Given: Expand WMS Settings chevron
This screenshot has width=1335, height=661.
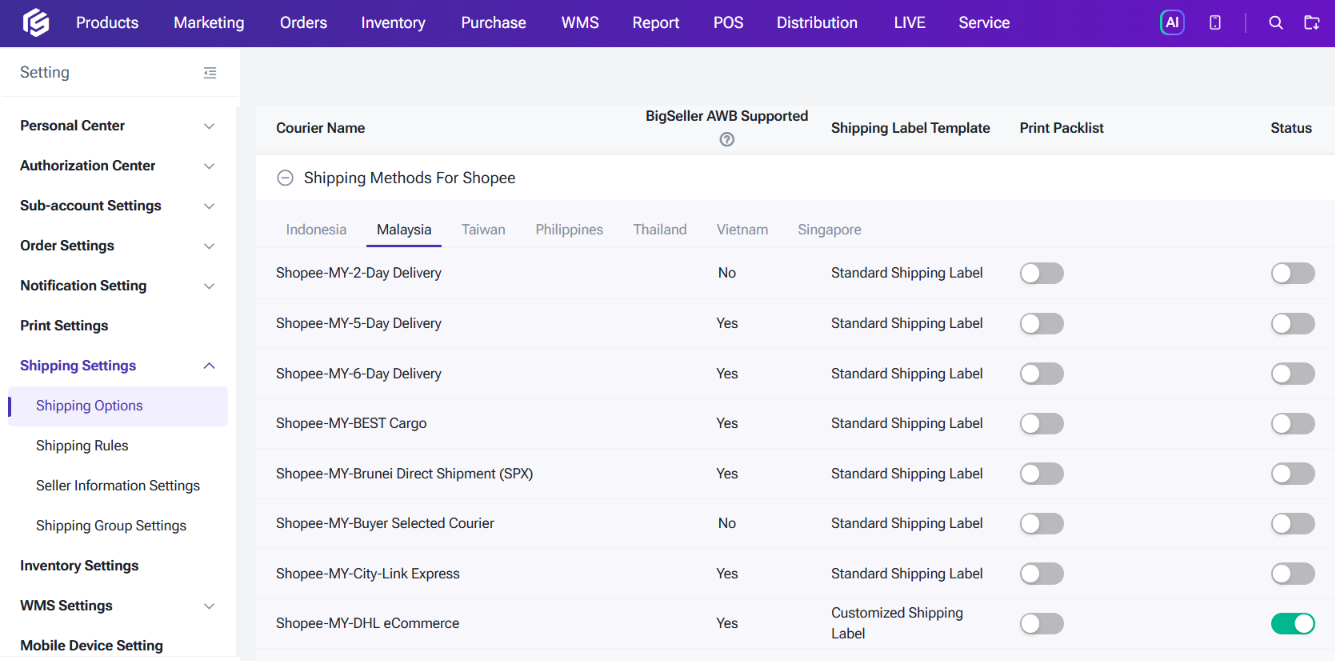Looking at the screenshot, I should point(209,606).
